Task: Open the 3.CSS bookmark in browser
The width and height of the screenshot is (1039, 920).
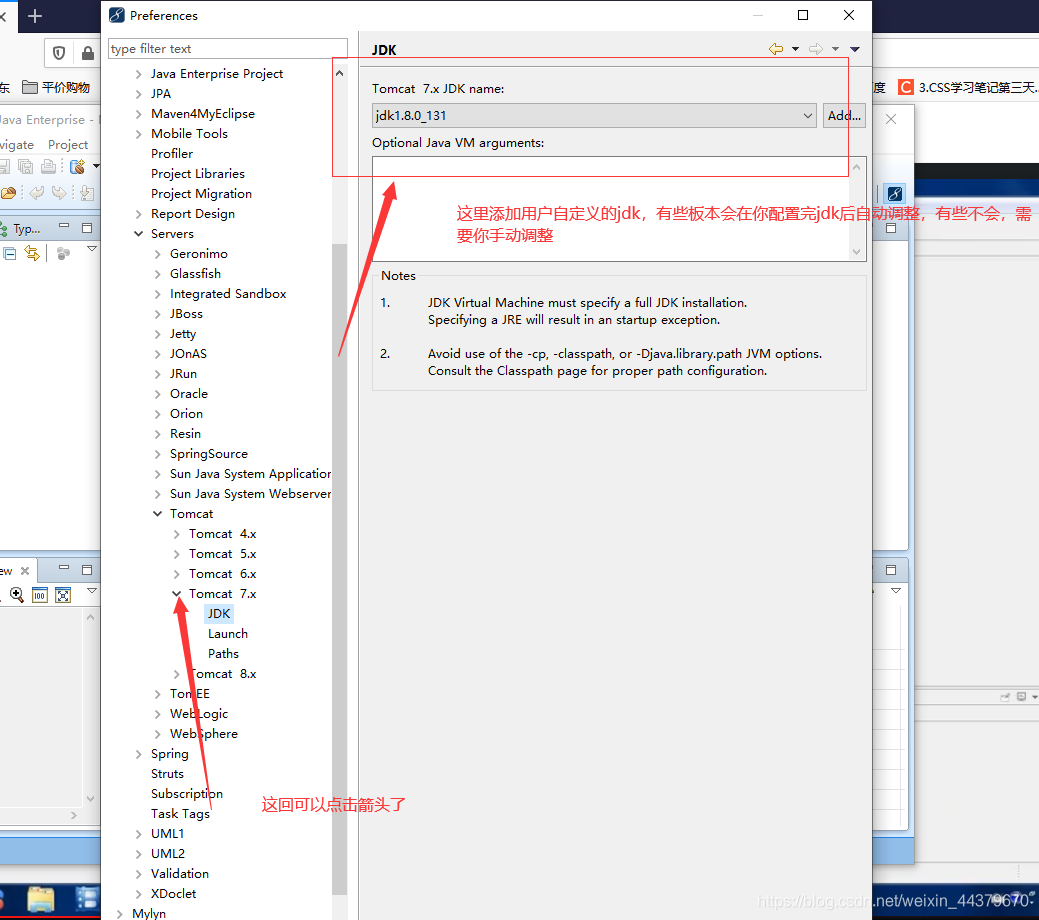Action: click(x=967, y=87)
